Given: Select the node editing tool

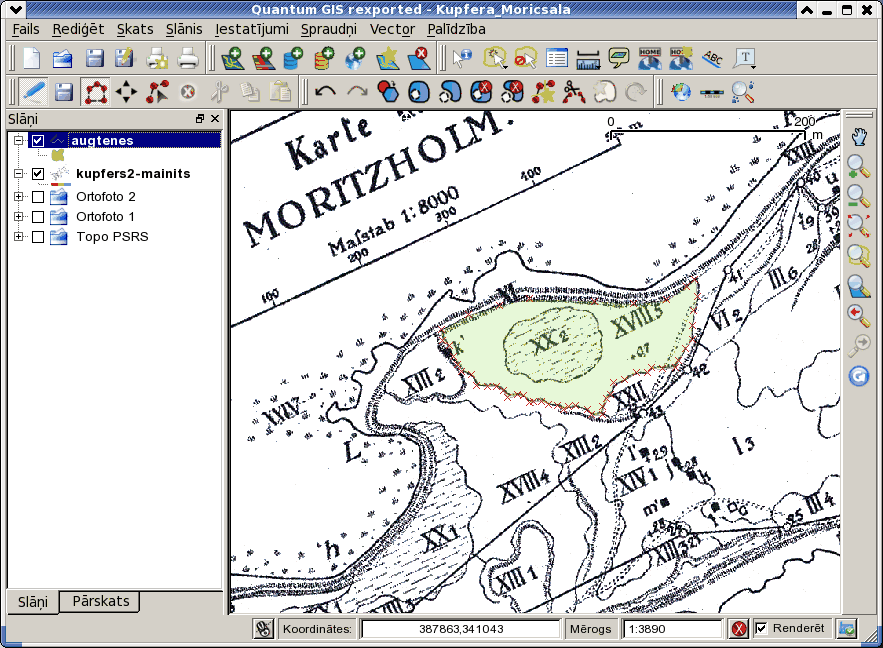Looking at the screenshot, I should pyautogui.click(x=157, y=92).
